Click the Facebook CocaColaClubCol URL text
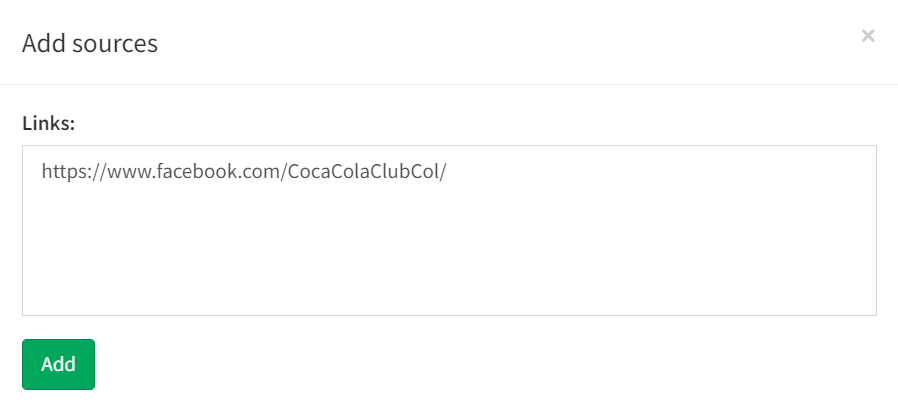 (x=243, y=171)
